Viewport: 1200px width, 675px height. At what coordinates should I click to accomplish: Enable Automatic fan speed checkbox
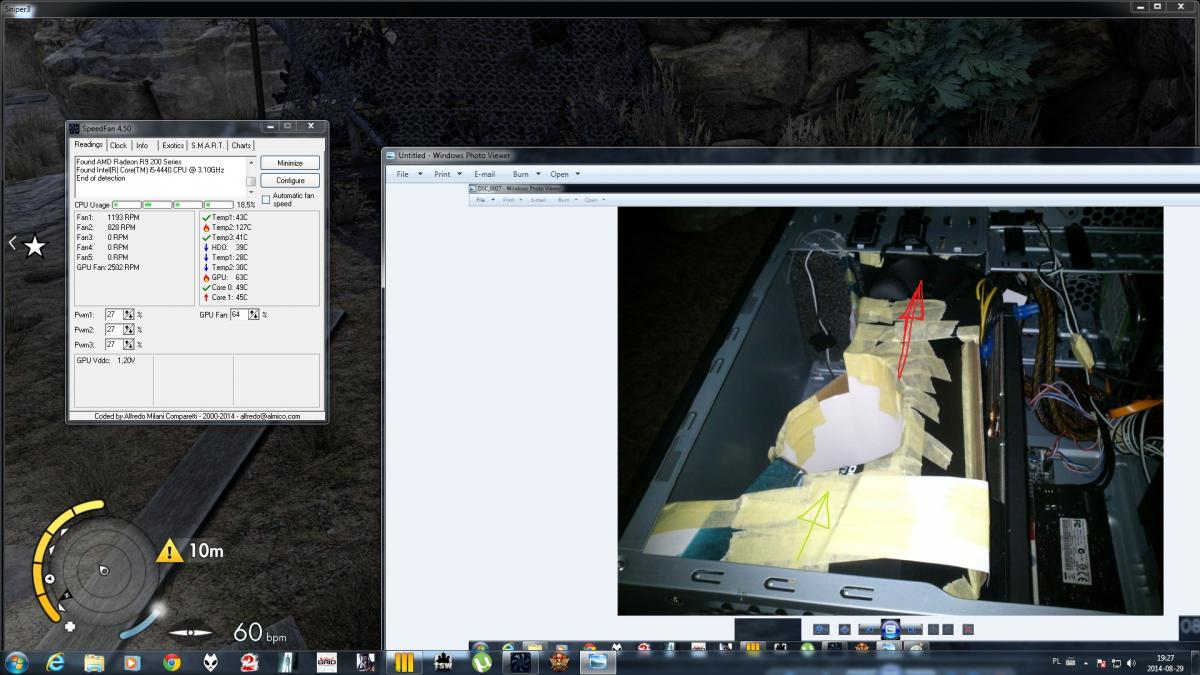pyautogui.click(x=266, y=199)
